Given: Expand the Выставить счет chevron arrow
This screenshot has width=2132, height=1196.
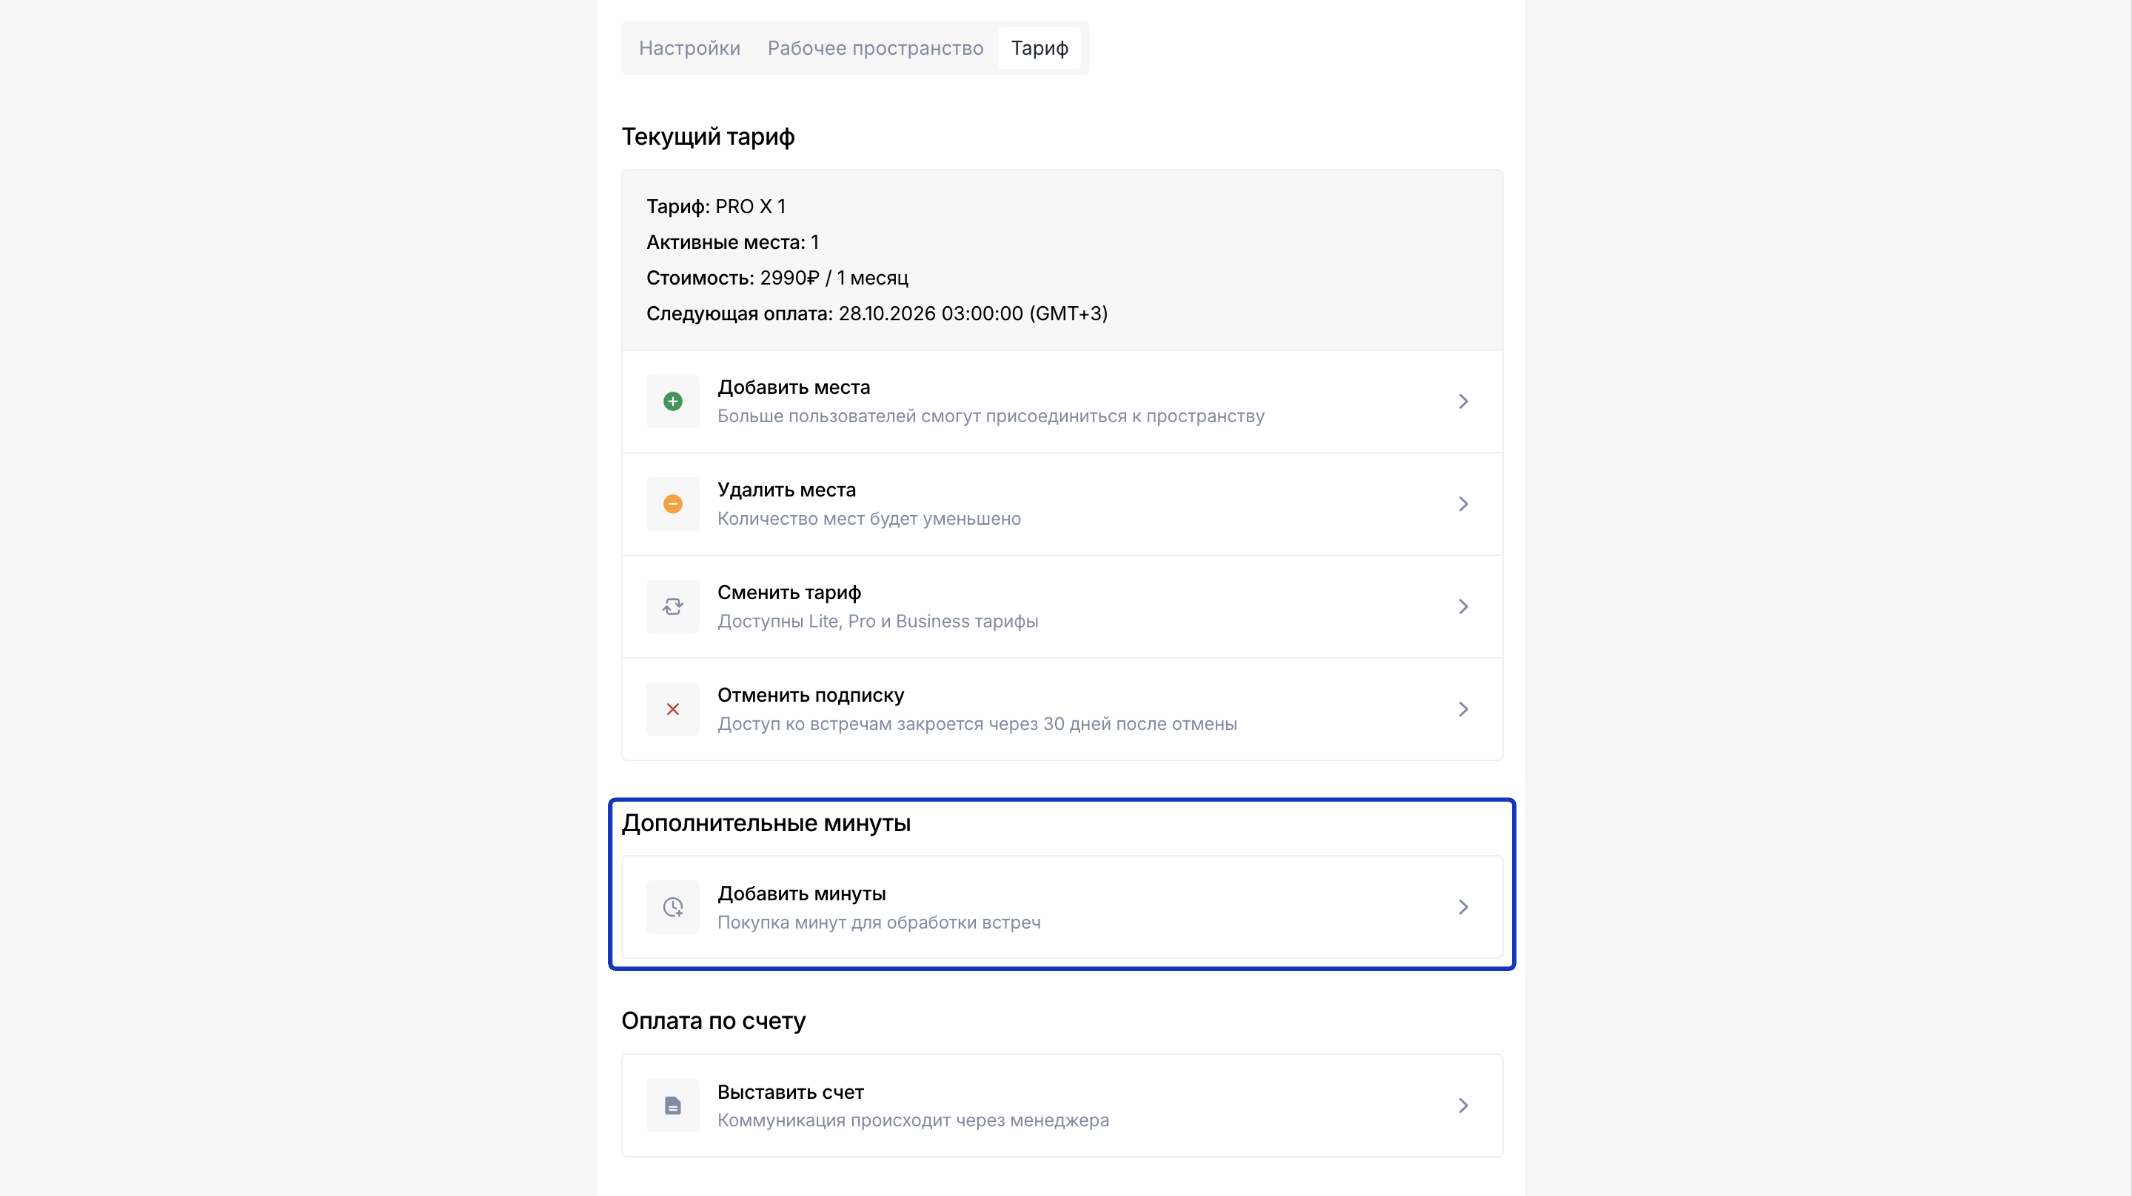Looking at the screenshot, I should coord(1462,1105).
